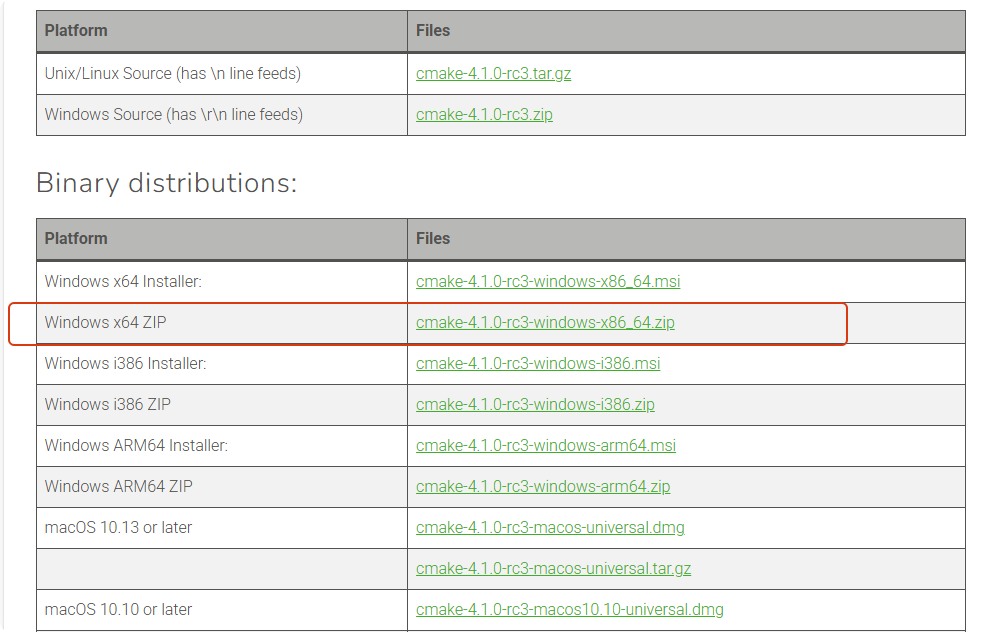Select the 'Windows ARM64 ZIP' cell
996x632 pixels.
pos(222,487)
